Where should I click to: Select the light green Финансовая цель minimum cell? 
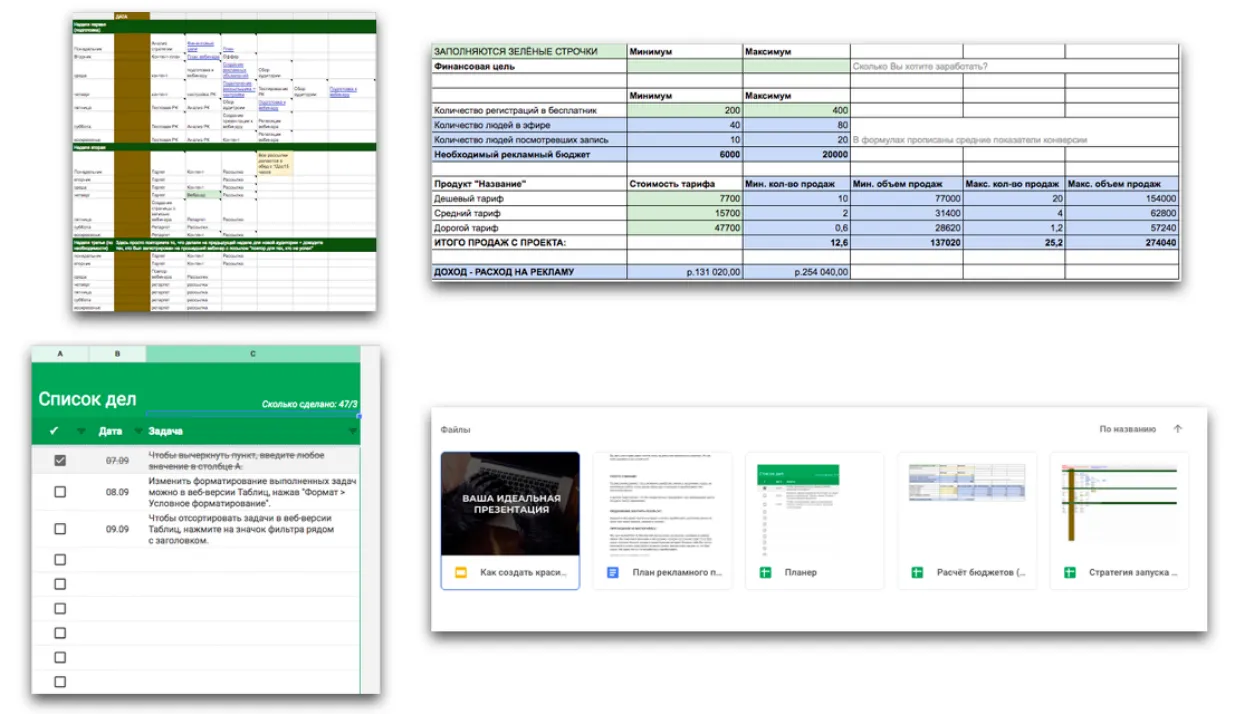[x=685, y=66]
